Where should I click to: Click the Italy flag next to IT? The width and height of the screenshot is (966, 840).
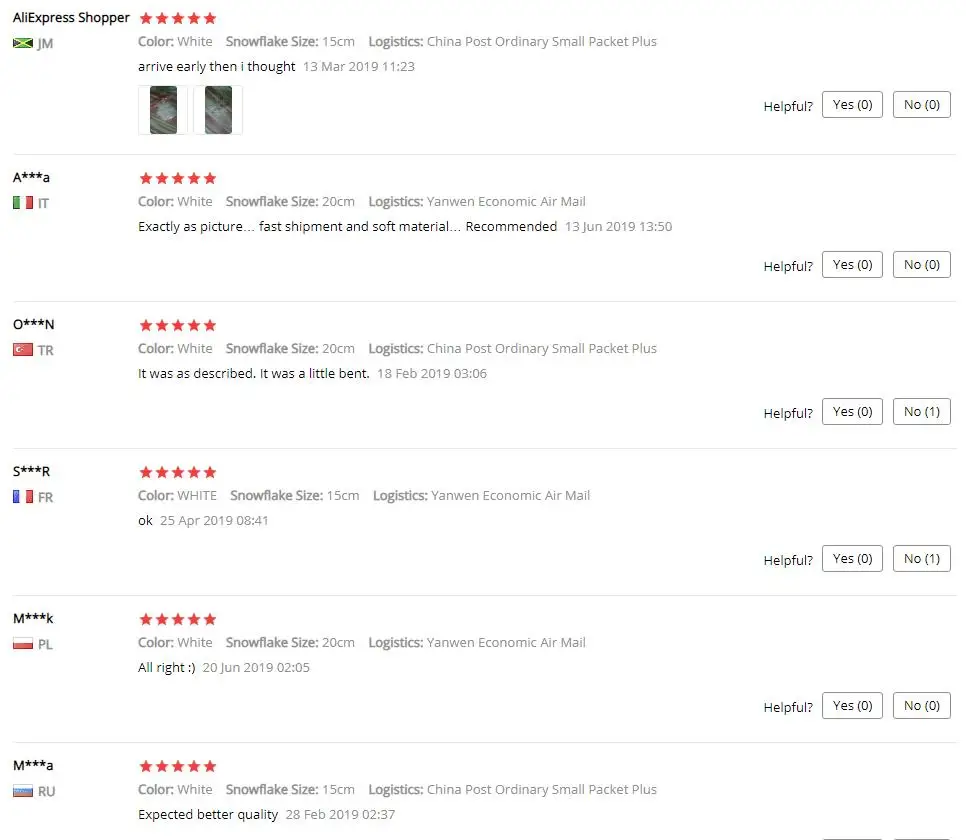(x=23, y=203)
